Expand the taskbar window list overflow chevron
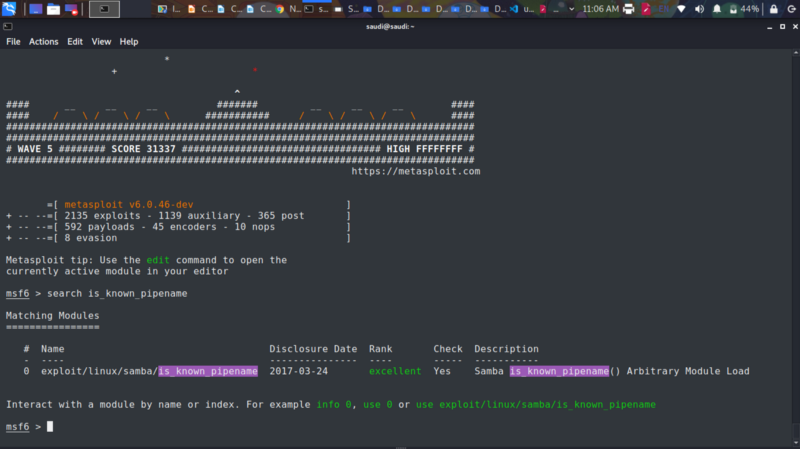This screenshot has width=800, height=449. coord(571,9)
